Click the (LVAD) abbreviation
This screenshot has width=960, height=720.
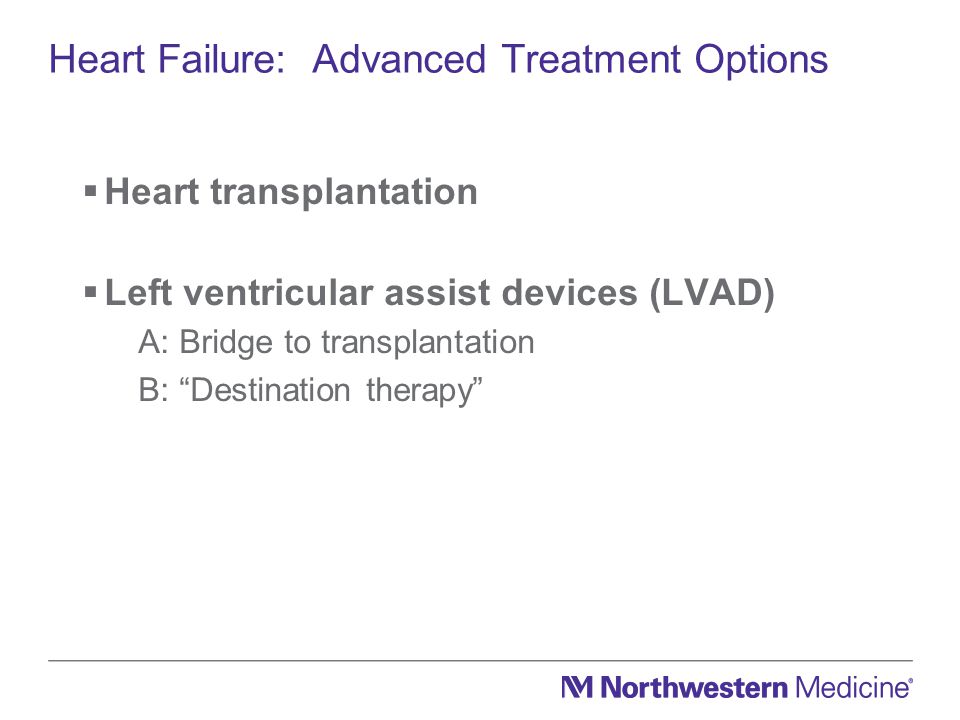[x=713, y=293]
